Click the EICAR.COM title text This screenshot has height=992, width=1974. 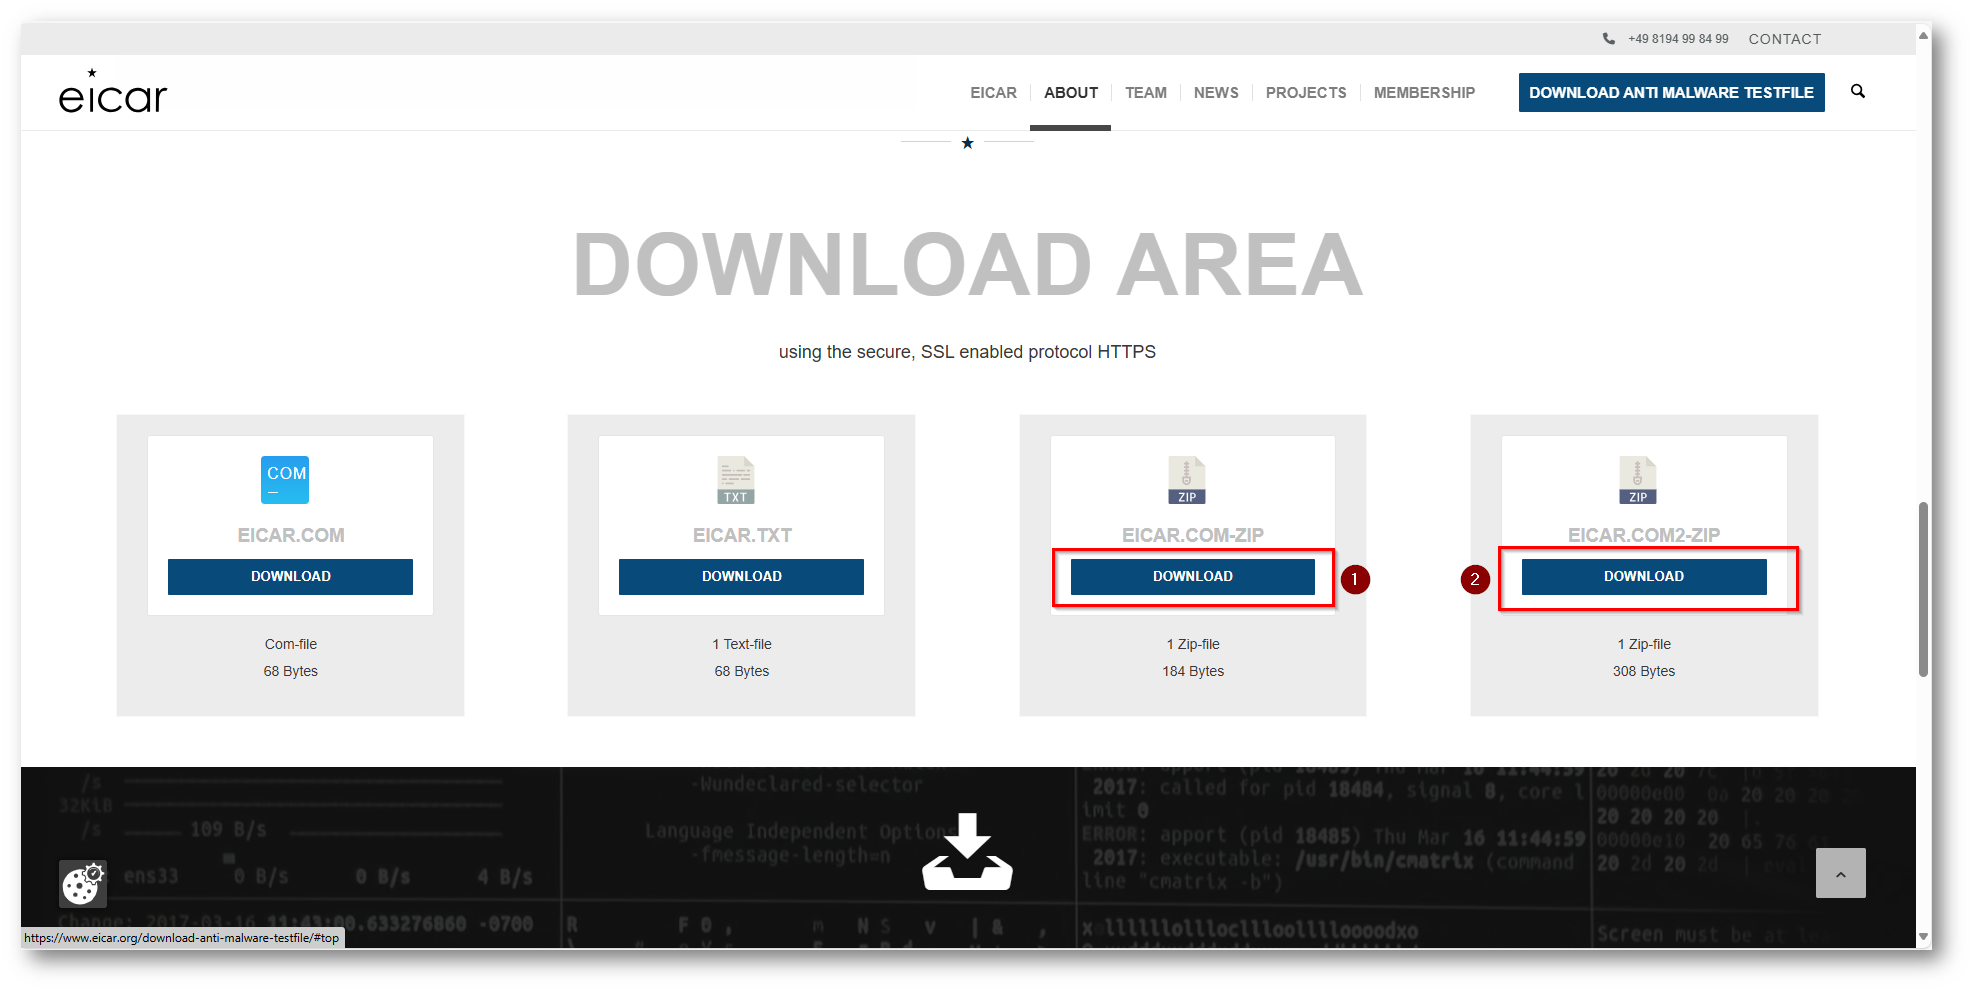coord(291,535)
